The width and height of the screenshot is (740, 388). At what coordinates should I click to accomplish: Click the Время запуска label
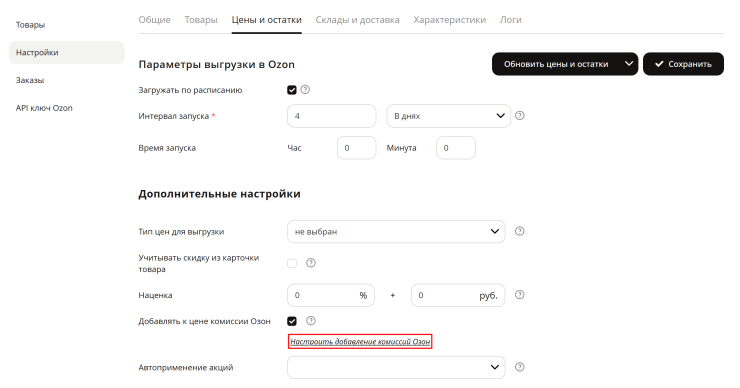(x=167, y=148)
